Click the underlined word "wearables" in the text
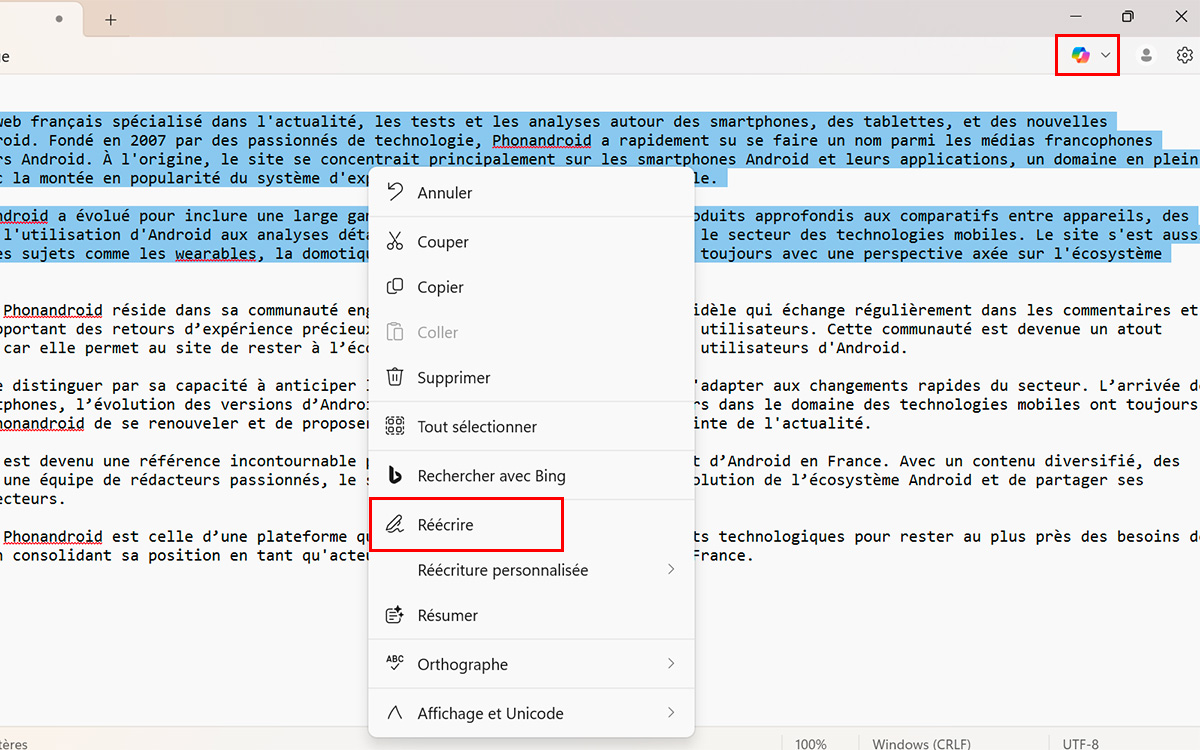The image size is (1200, 750). pos(215,254)
